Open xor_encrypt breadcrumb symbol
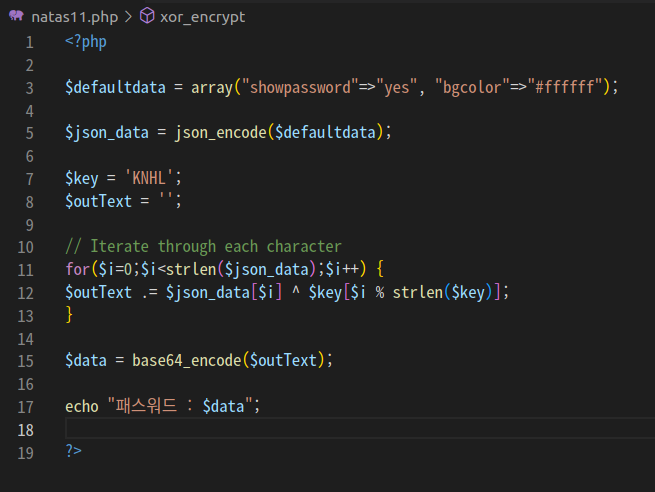This screenshot has width=655, height=492. 203,17
